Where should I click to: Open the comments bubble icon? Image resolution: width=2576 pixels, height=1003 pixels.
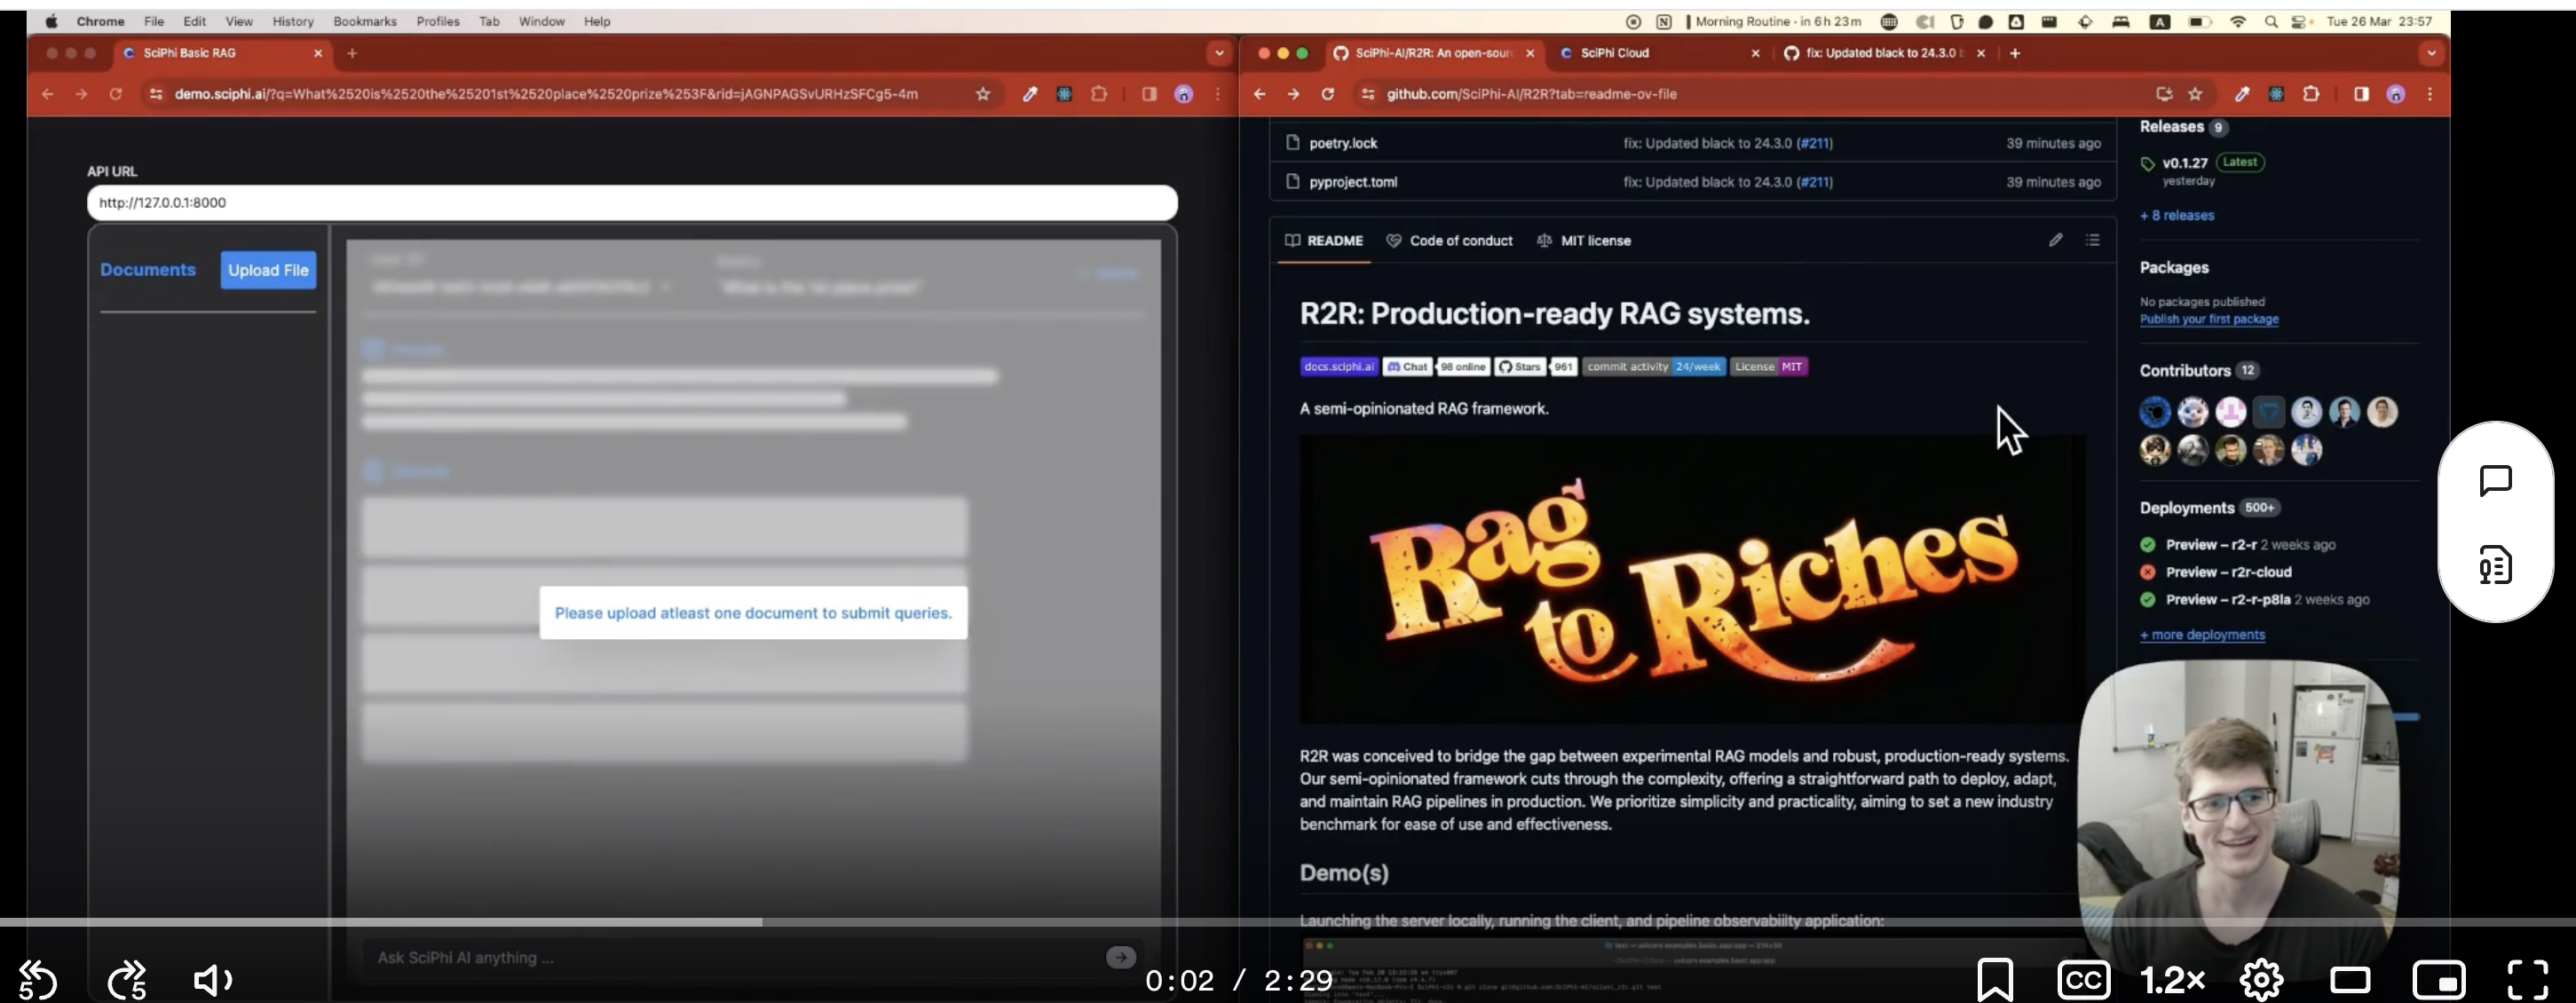2495,481
